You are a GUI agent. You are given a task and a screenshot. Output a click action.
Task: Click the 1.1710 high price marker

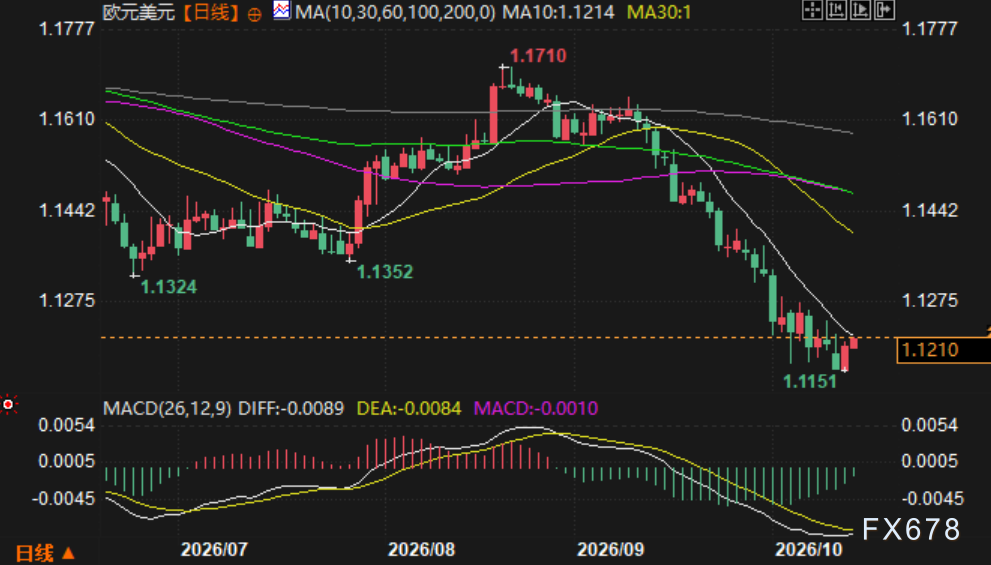click(538, 56)
